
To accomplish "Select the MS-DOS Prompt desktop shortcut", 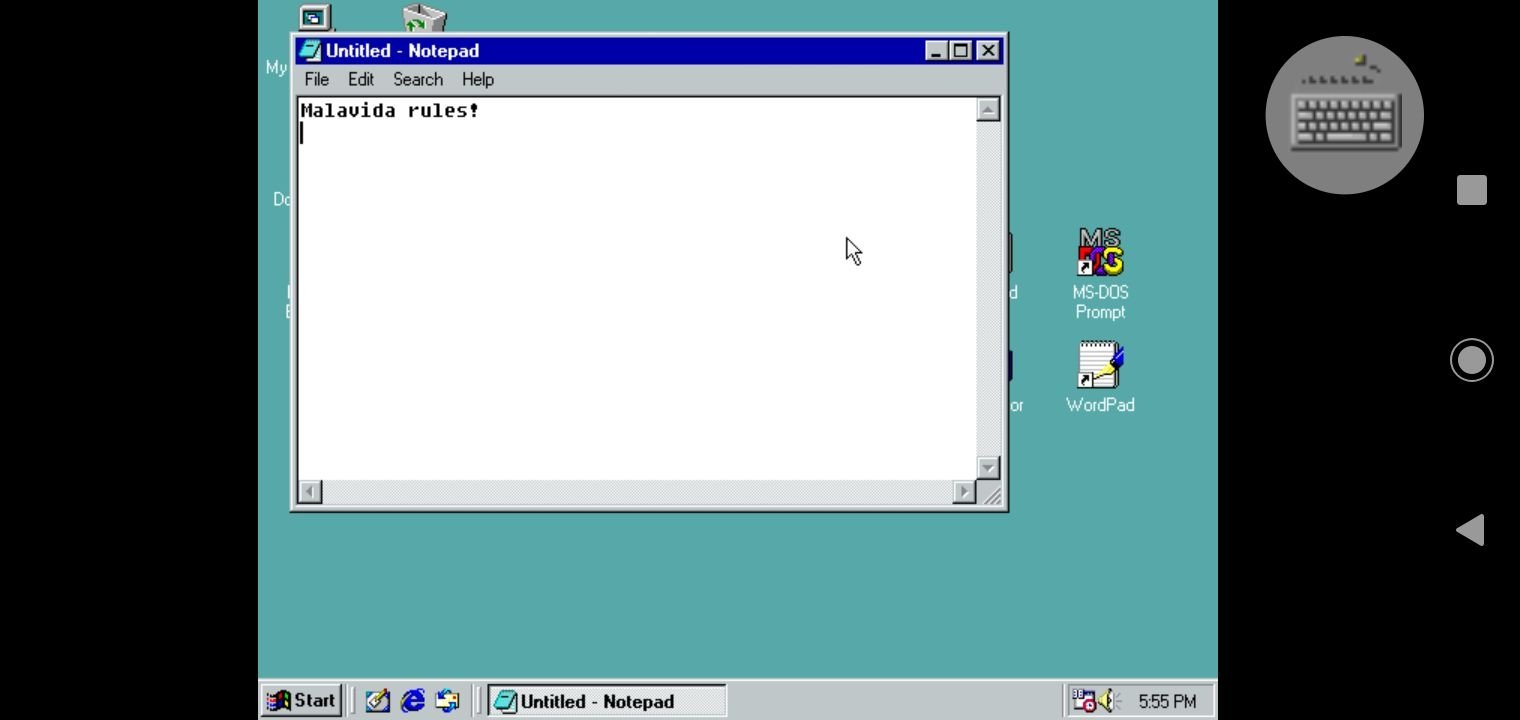I will [1100, 273].
